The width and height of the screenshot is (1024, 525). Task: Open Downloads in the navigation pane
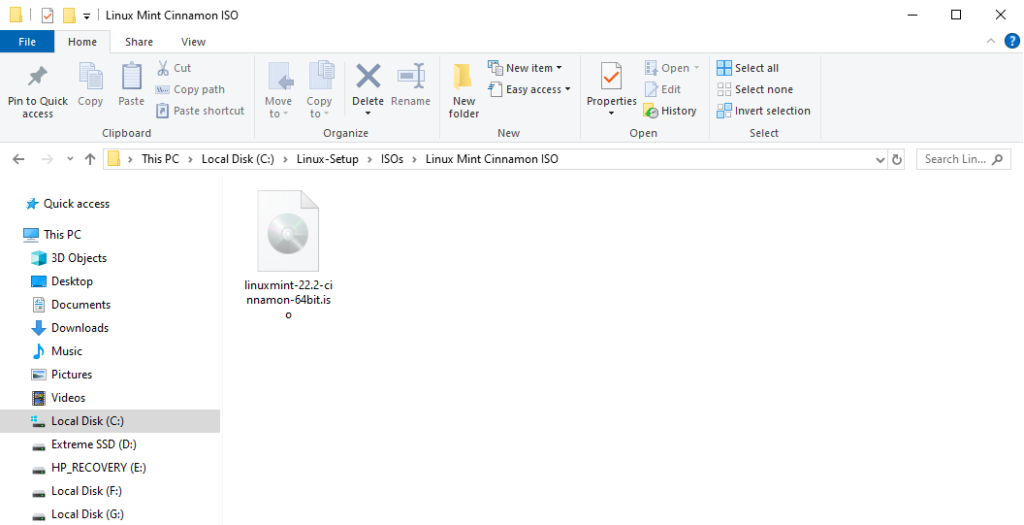coord(79,328)
